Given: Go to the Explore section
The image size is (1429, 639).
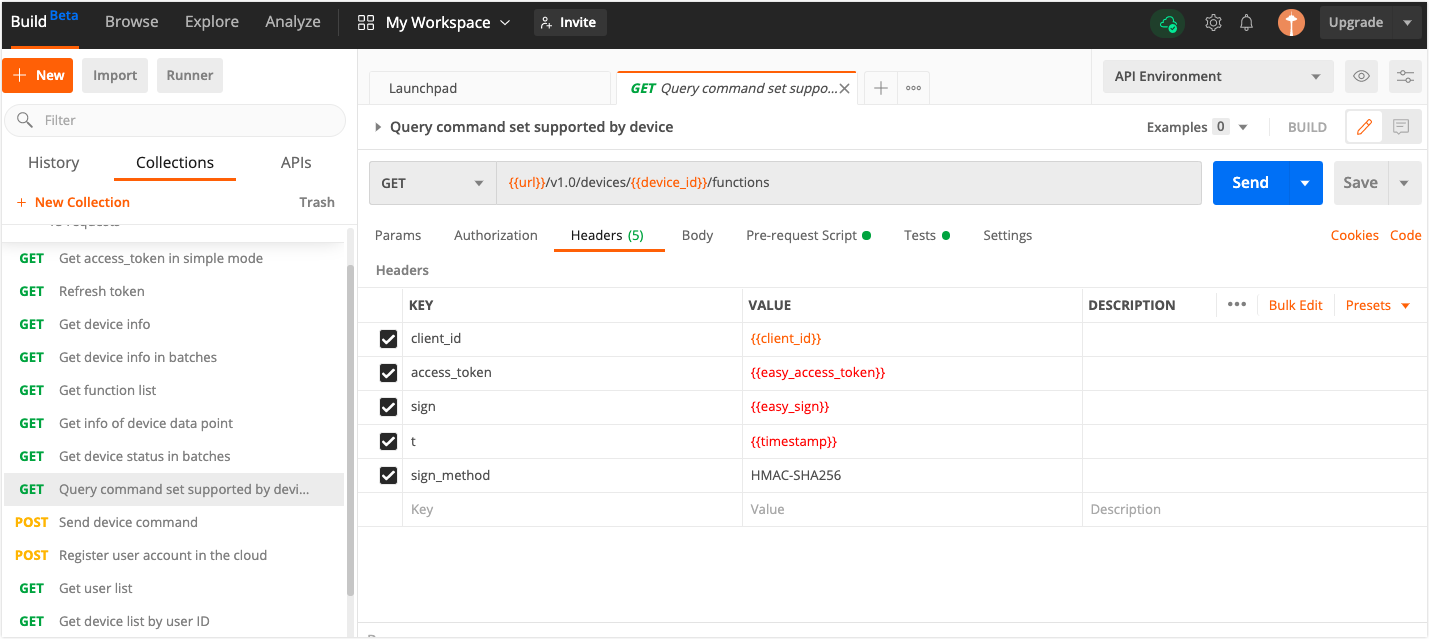Looking at the screenshot, I should tap(212, 22).
